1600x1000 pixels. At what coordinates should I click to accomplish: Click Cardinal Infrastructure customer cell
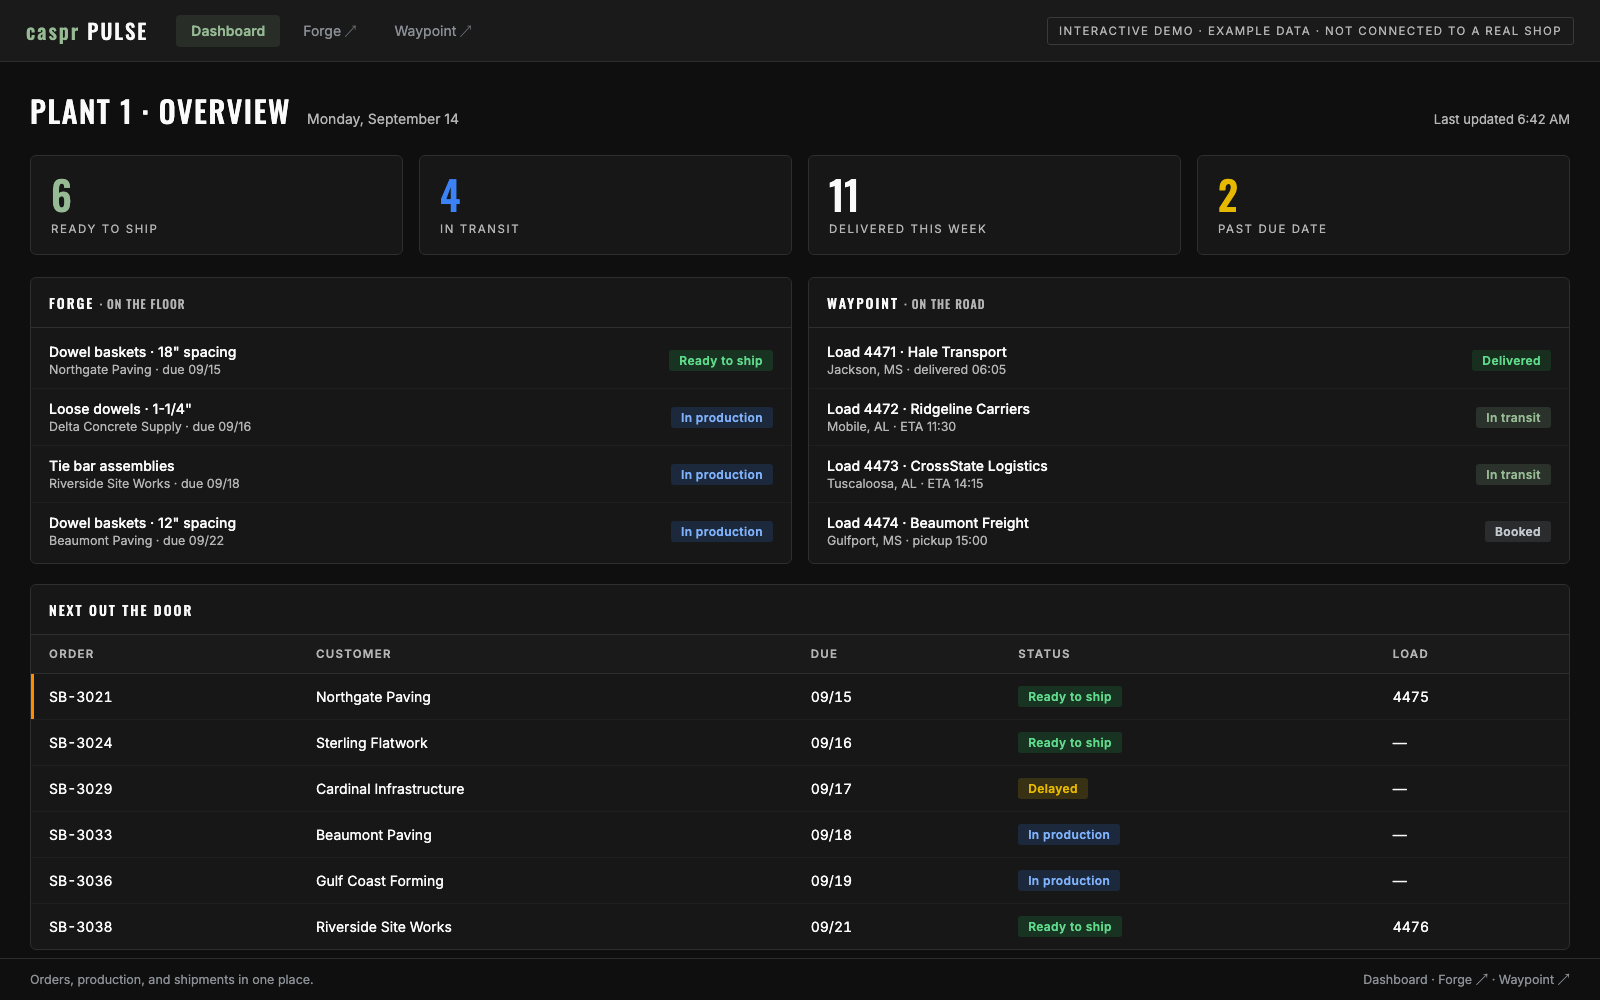point(390,789)
